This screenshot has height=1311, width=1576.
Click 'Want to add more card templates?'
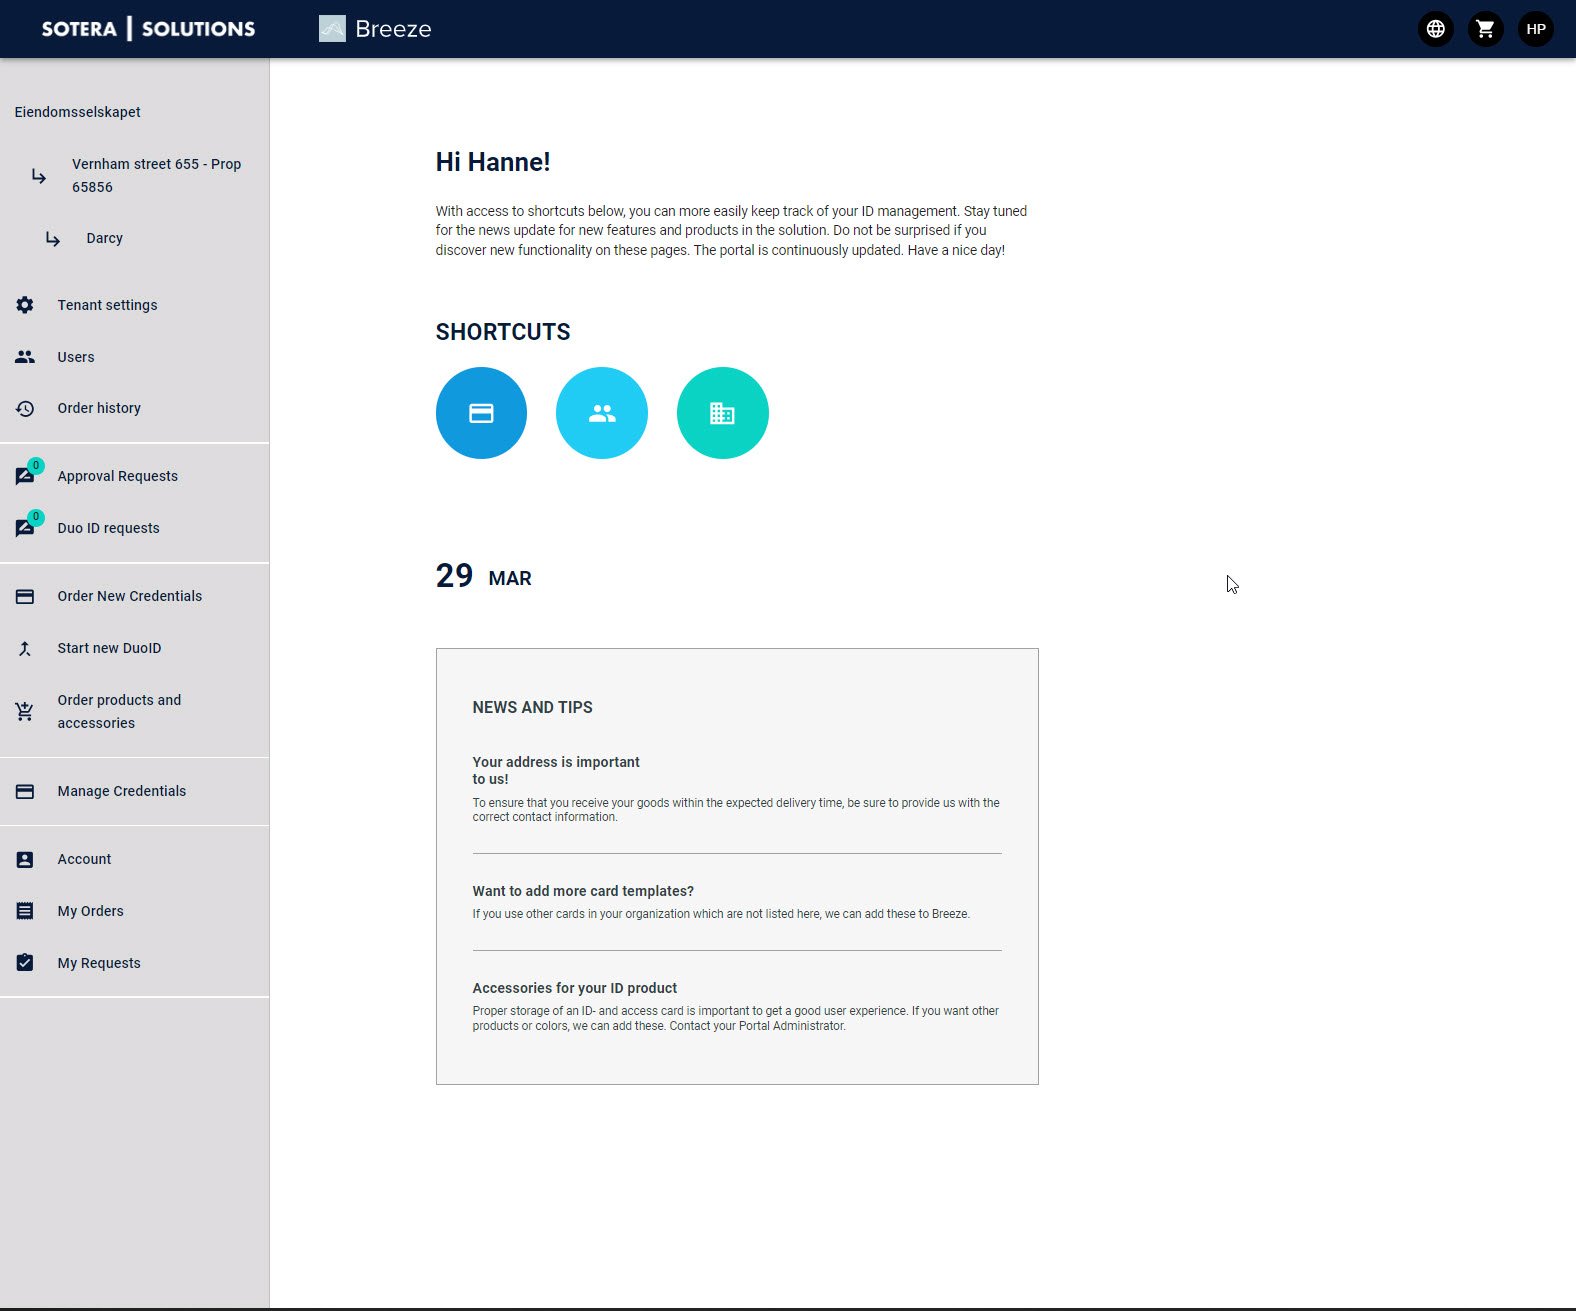click(583, 891)
